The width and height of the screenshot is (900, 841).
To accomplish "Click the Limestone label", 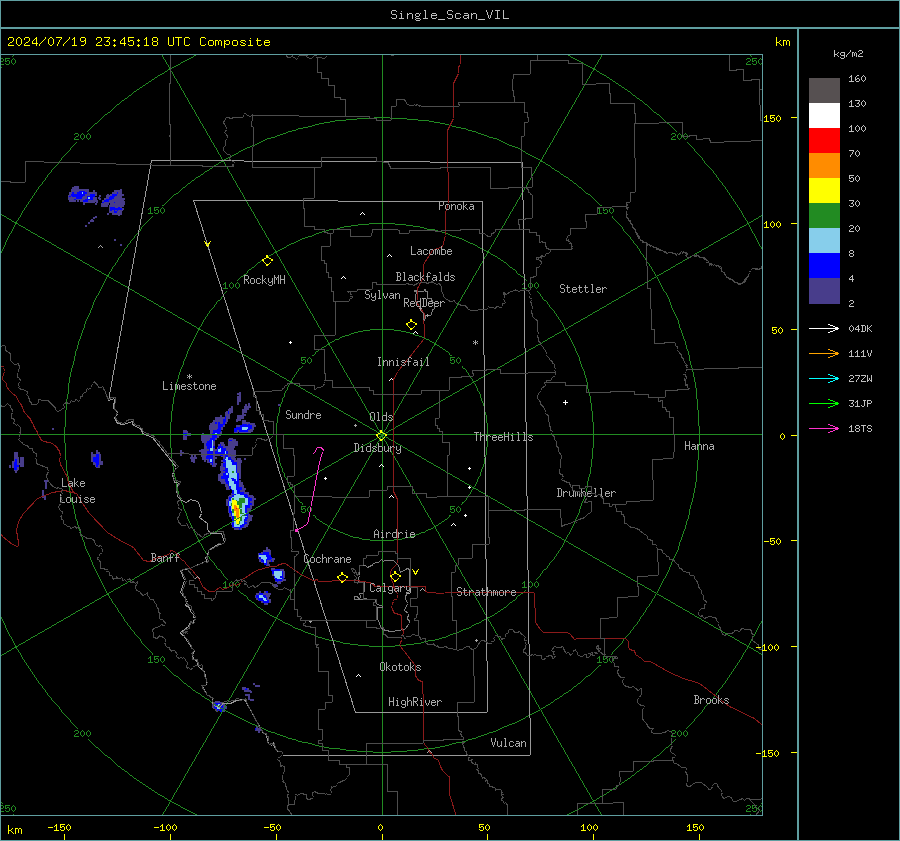I will (189, 386).
